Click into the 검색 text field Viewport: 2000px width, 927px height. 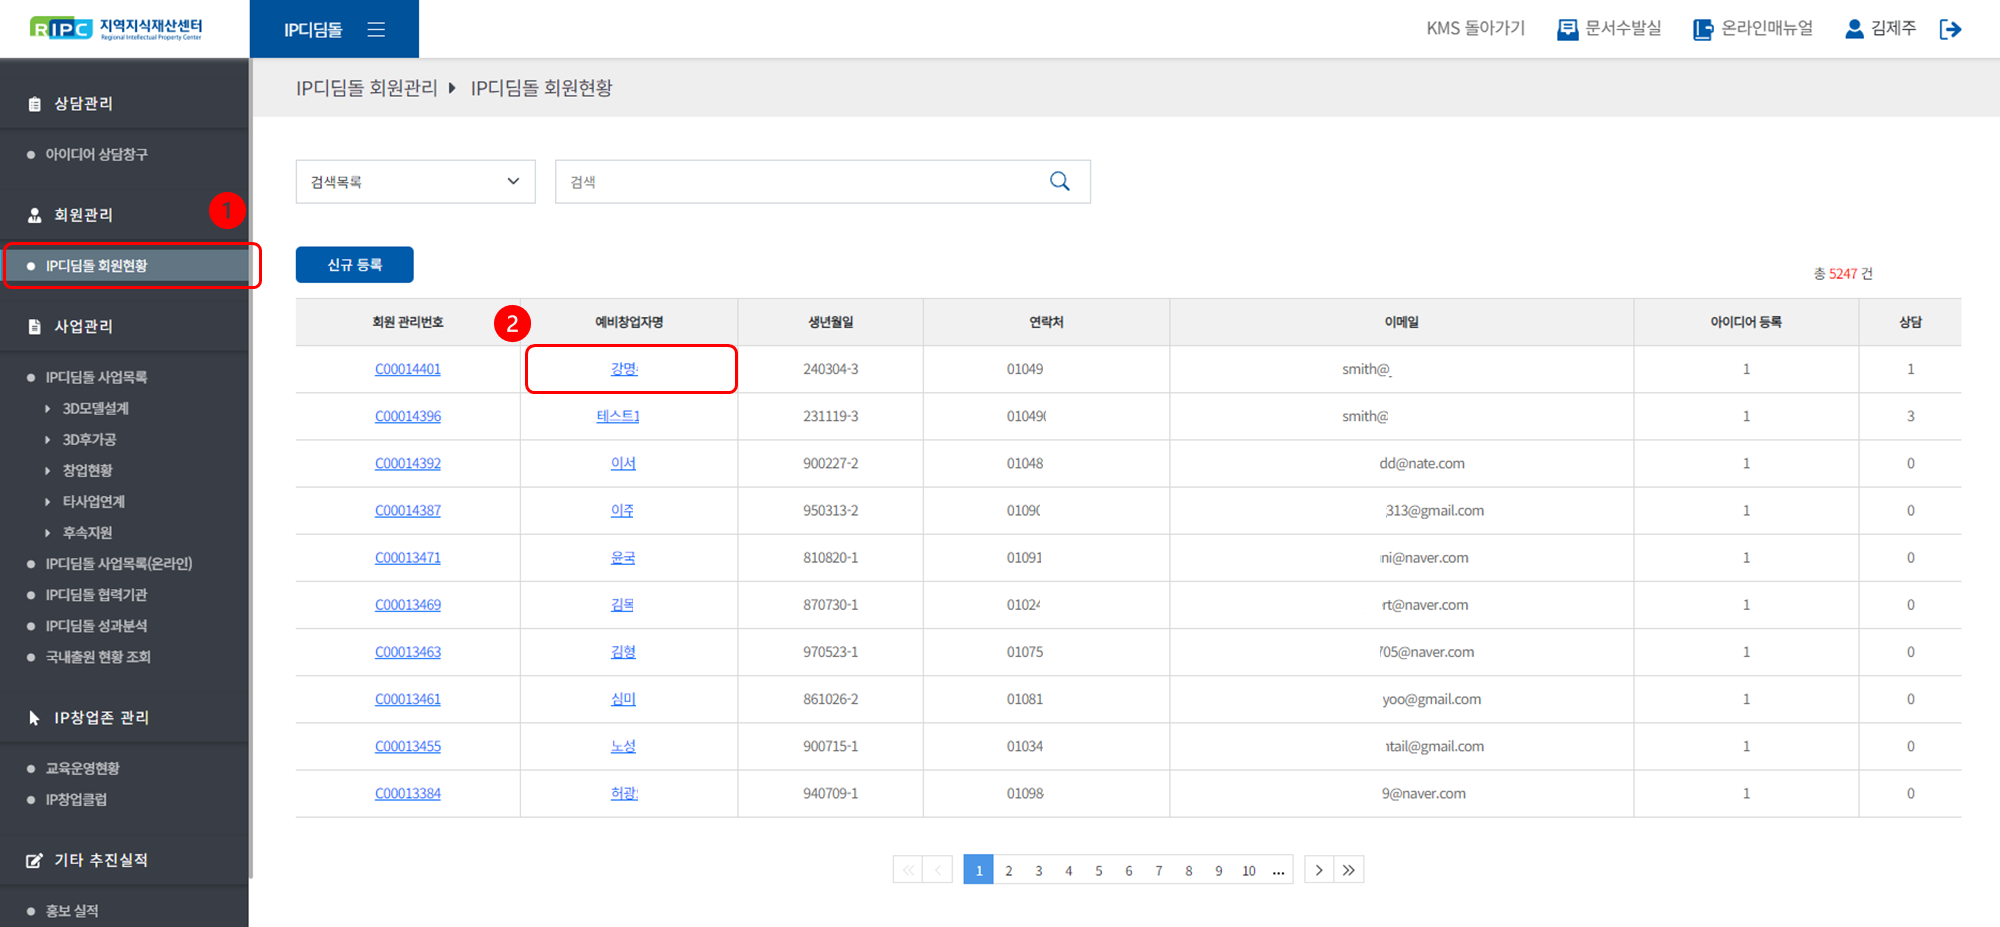[x=800, y=182]
